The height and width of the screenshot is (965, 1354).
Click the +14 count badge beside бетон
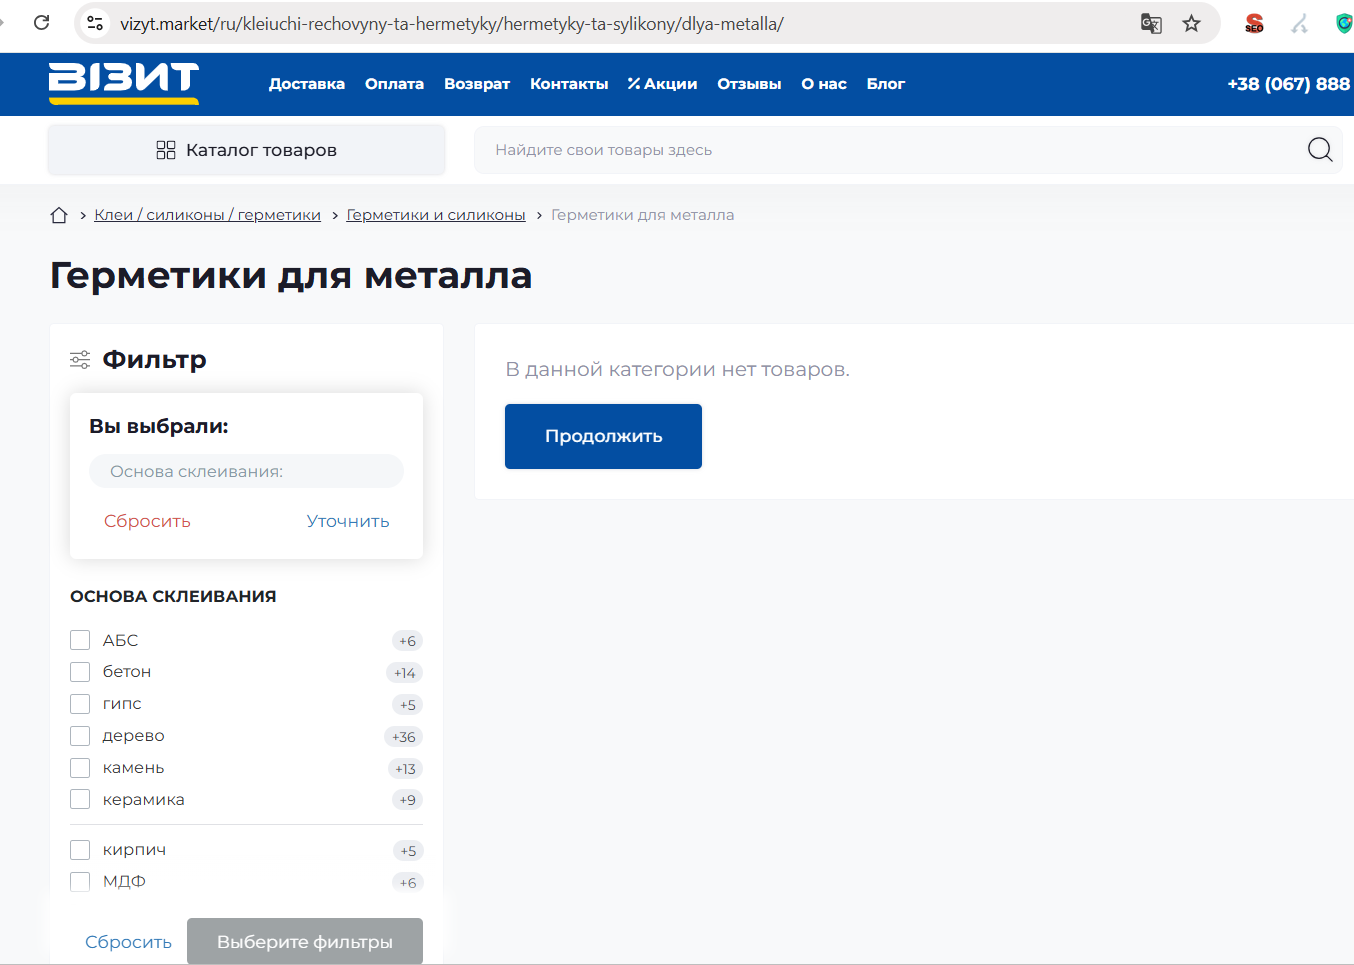point(404,673)
